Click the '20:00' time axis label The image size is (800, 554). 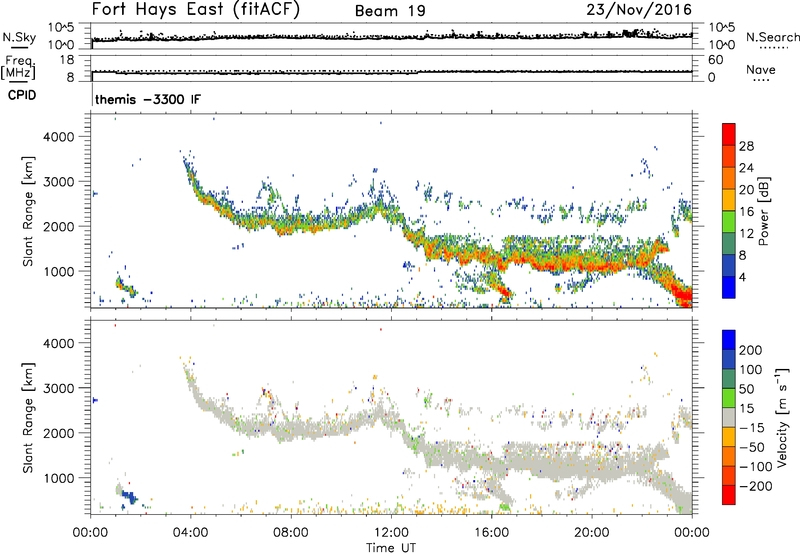tap(591, 533)
